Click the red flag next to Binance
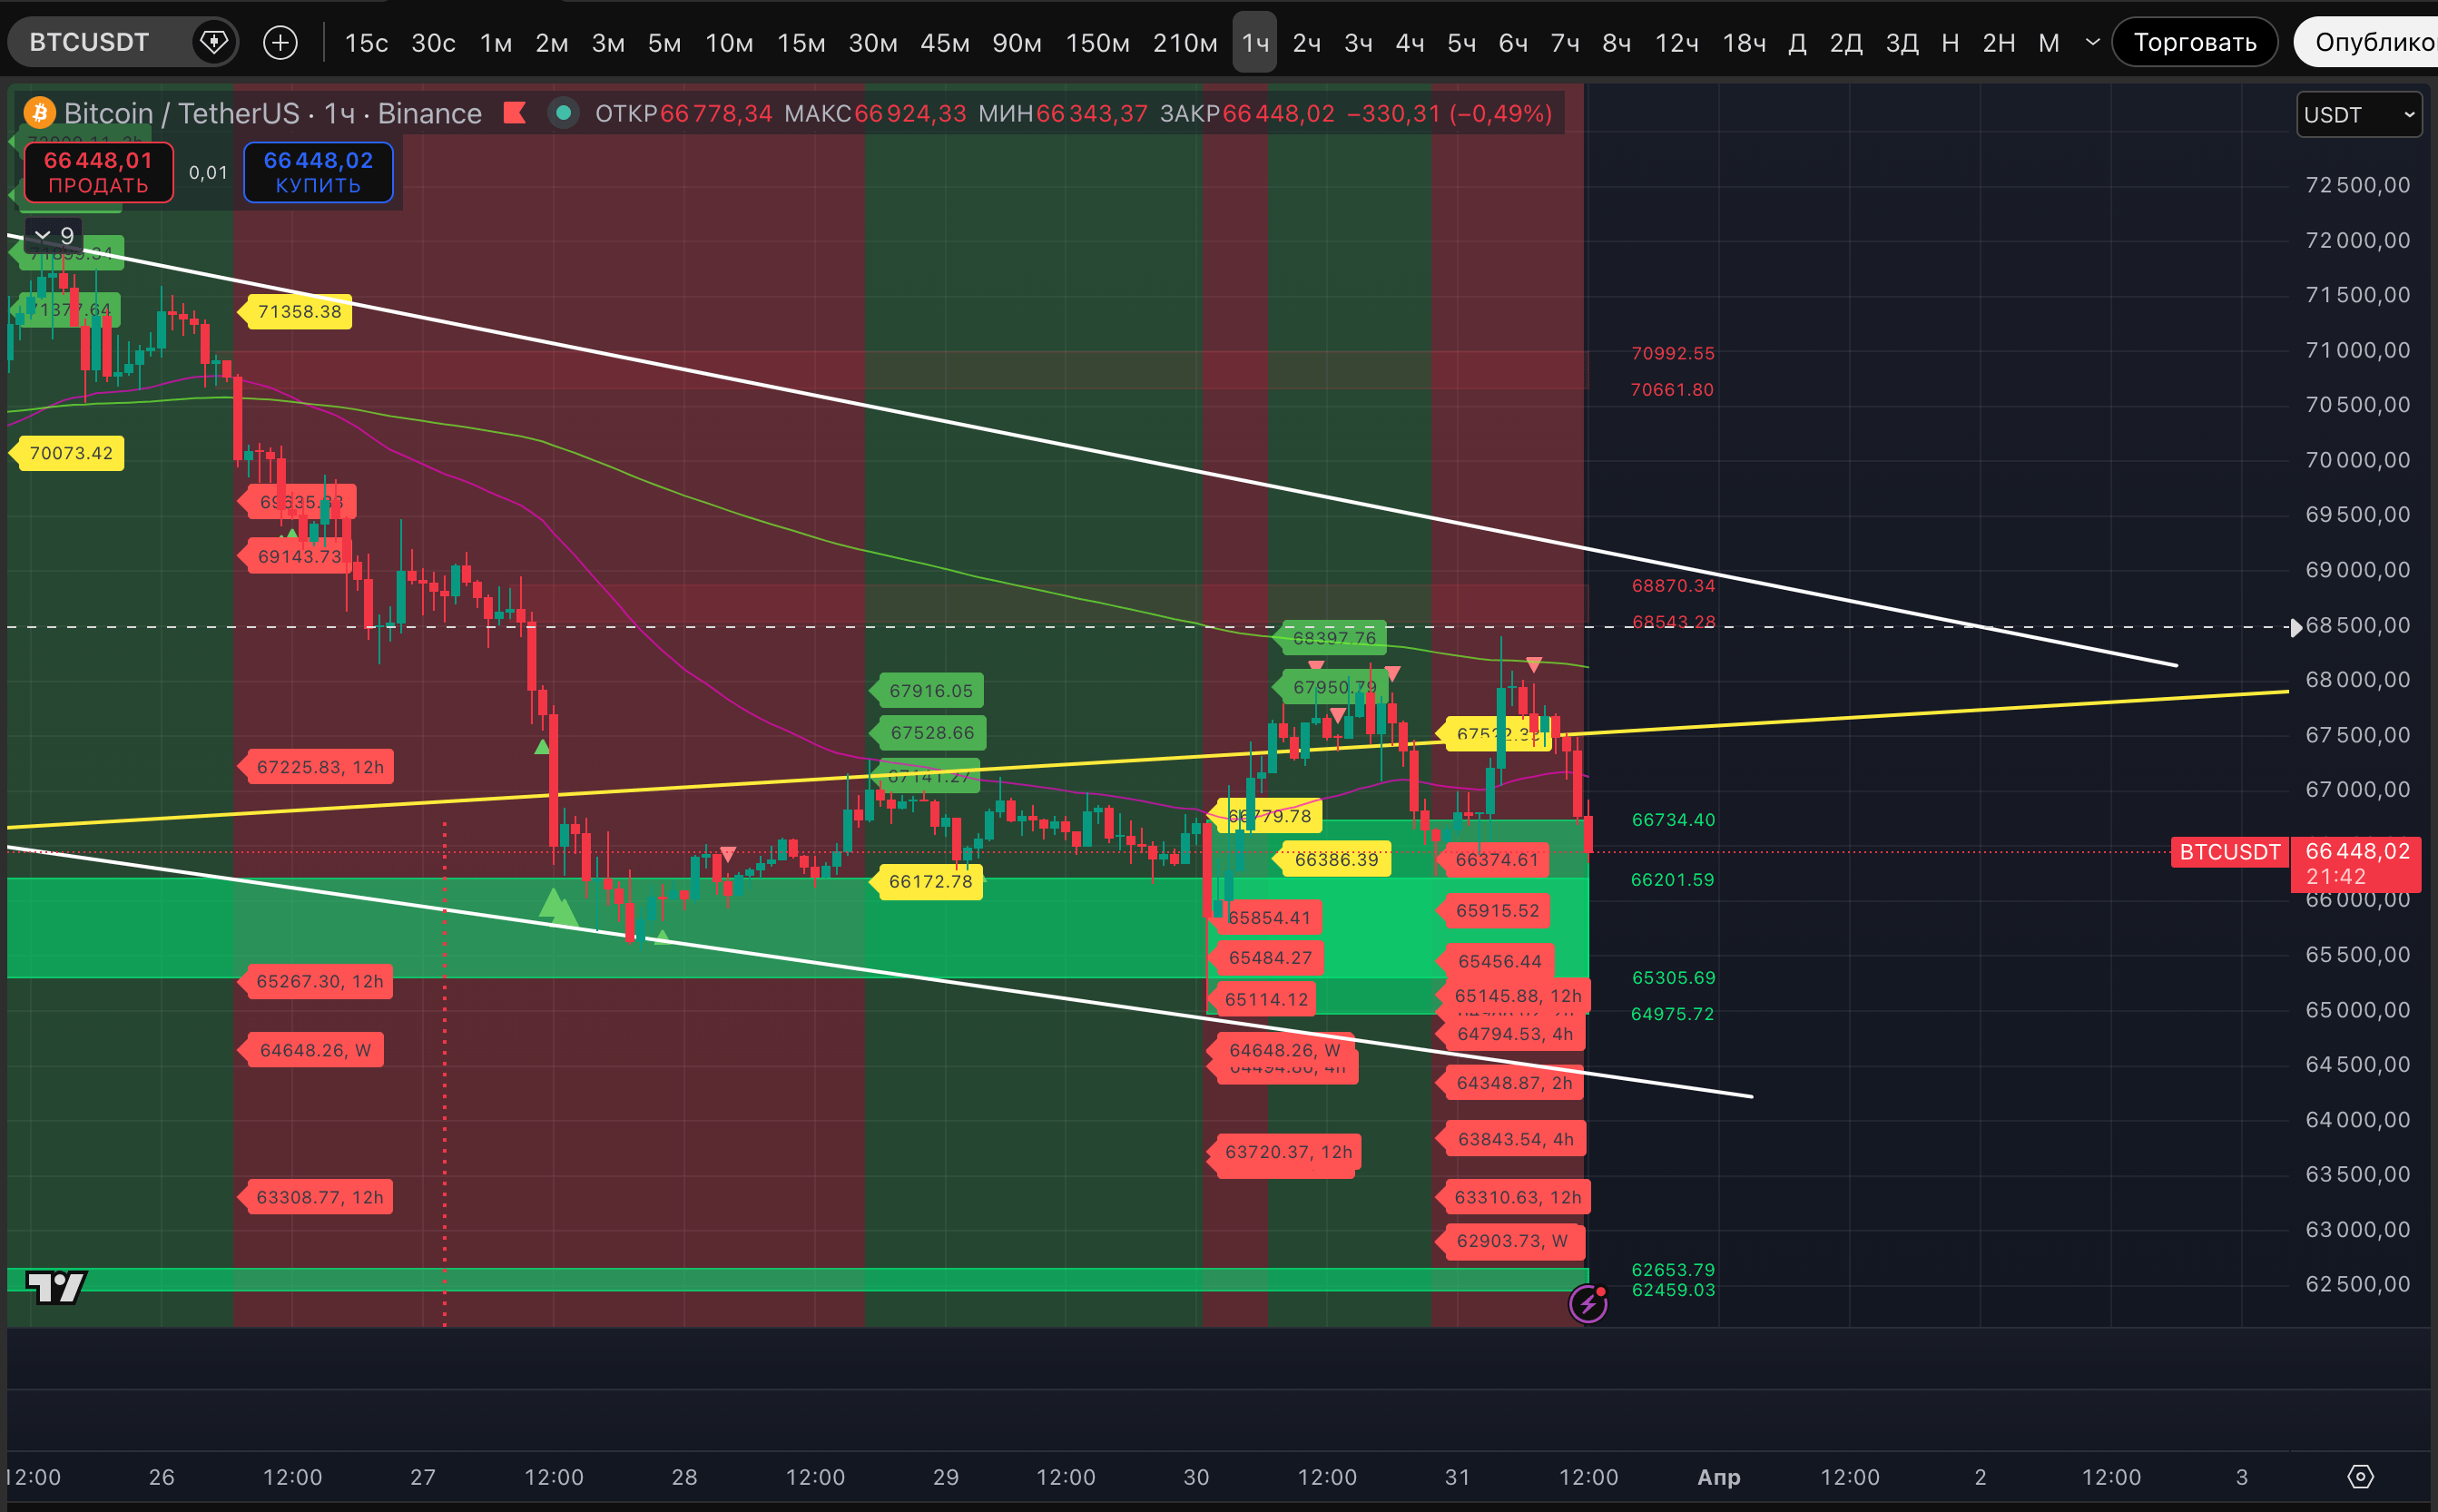Viewport: 2438px width, 1512px height. [515, 113]
